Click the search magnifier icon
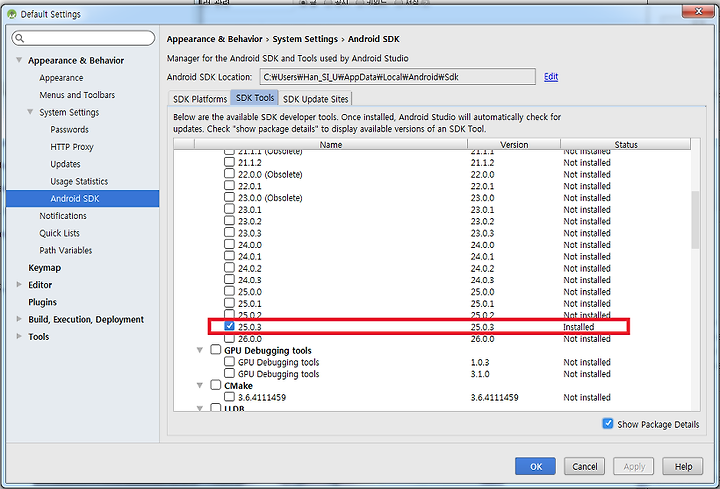Screen dimensions: 720x489 (x=19, y=38)
